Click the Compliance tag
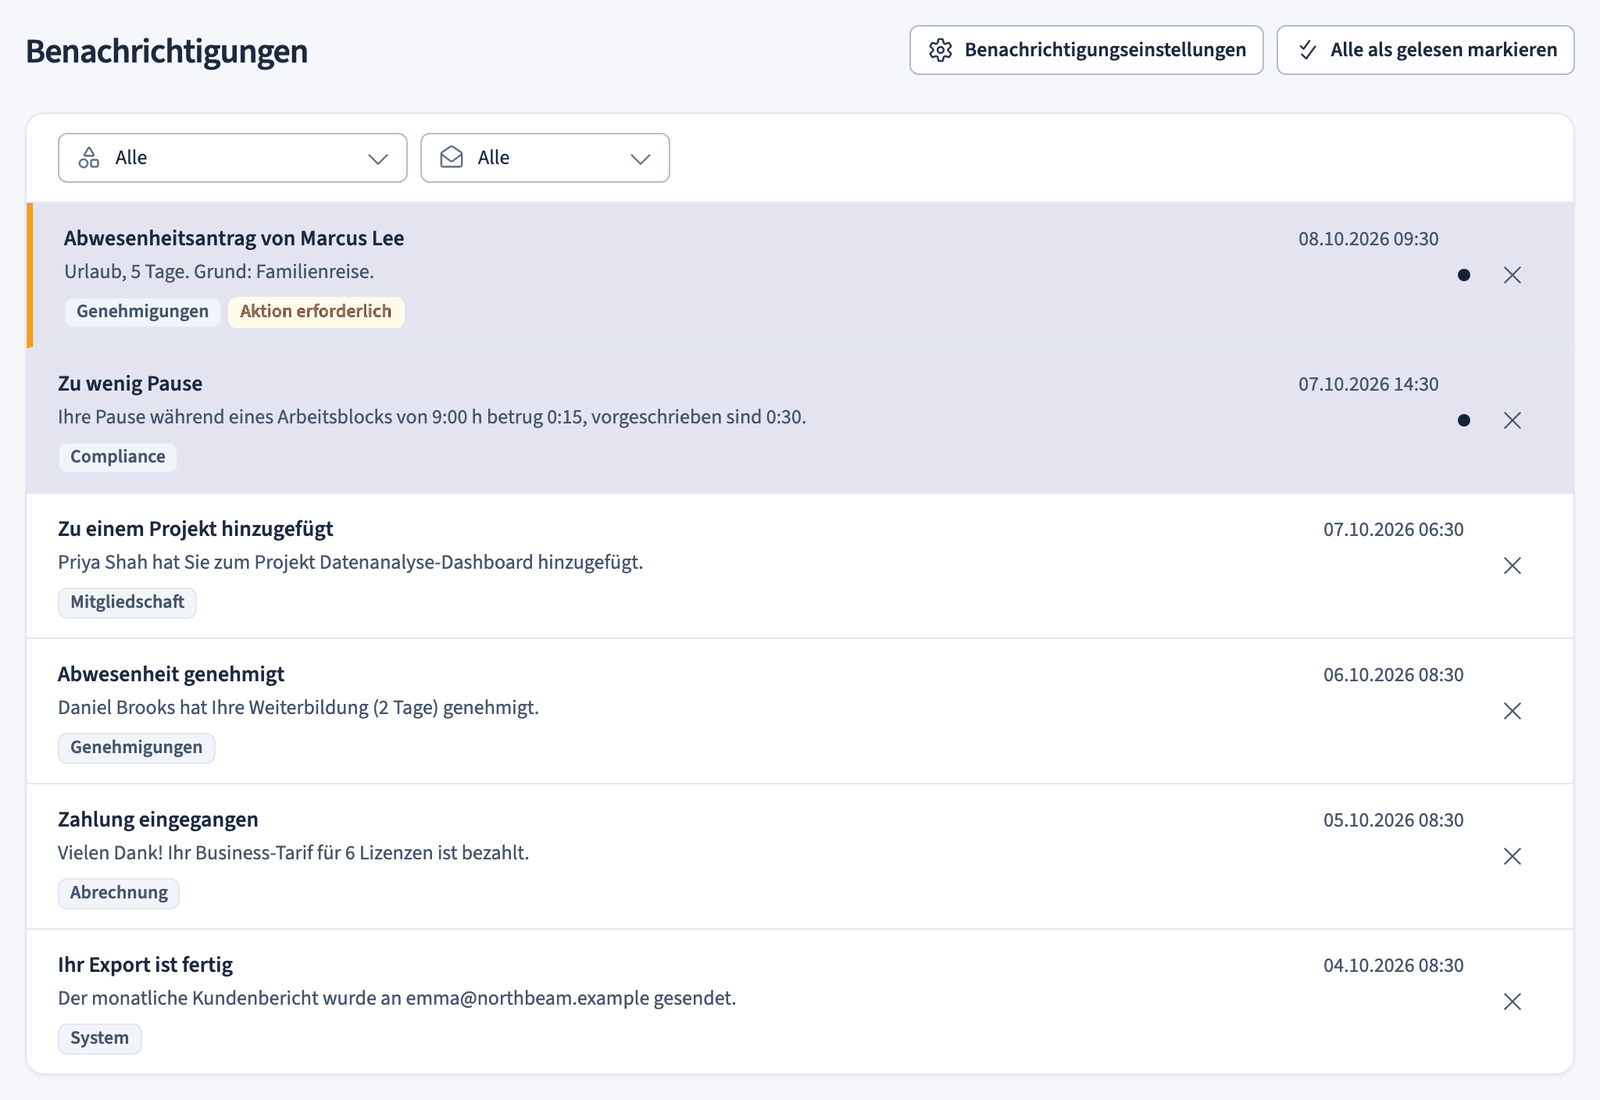Image resolution: width=1600 pixels, height=1100 pixels. pos(118,457)
